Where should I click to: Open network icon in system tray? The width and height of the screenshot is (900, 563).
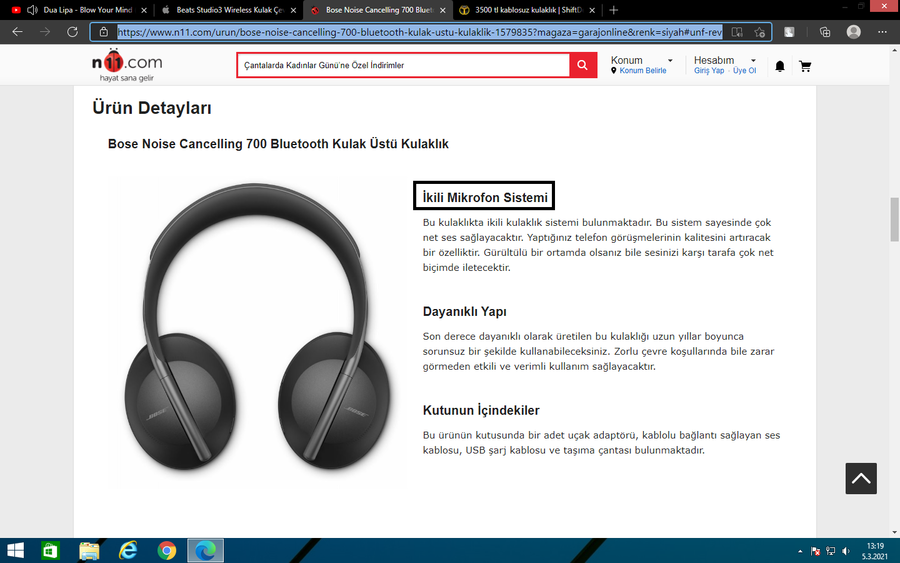(831, 552)
